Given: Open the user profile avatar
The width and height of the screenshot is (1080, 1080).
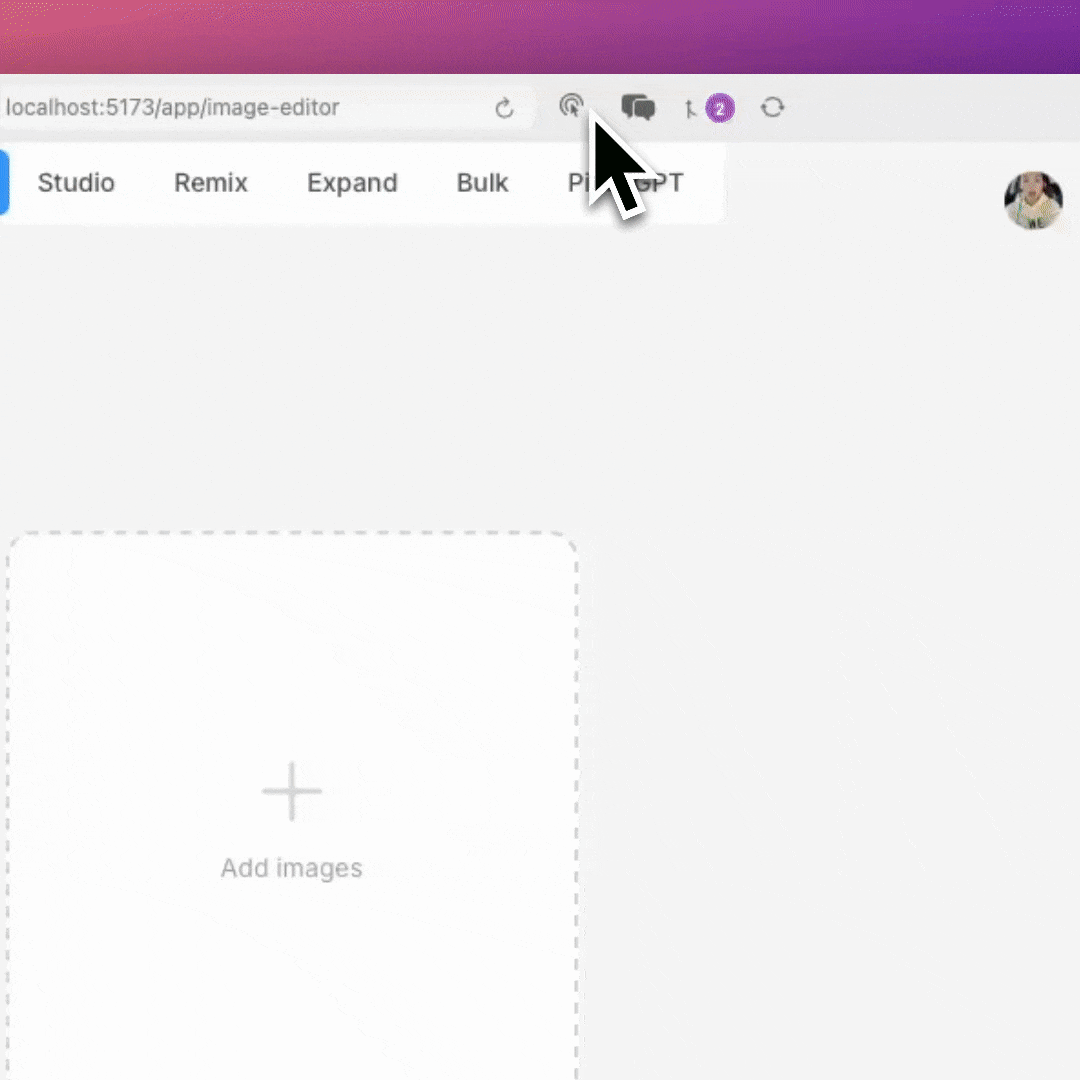Looking at the screenshot, I should 1033,200.
